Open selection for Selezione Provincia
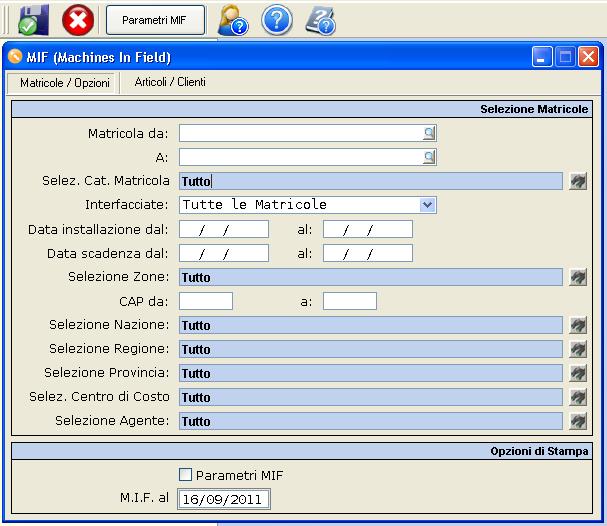Screen dimensions: 607x526 pos(578,373)
